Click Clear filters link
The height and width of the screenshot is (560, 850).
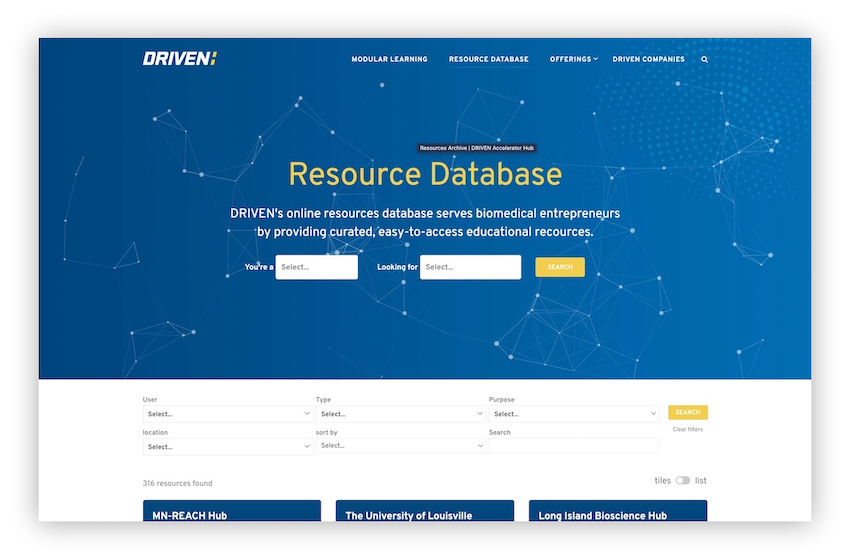point(687,429)
